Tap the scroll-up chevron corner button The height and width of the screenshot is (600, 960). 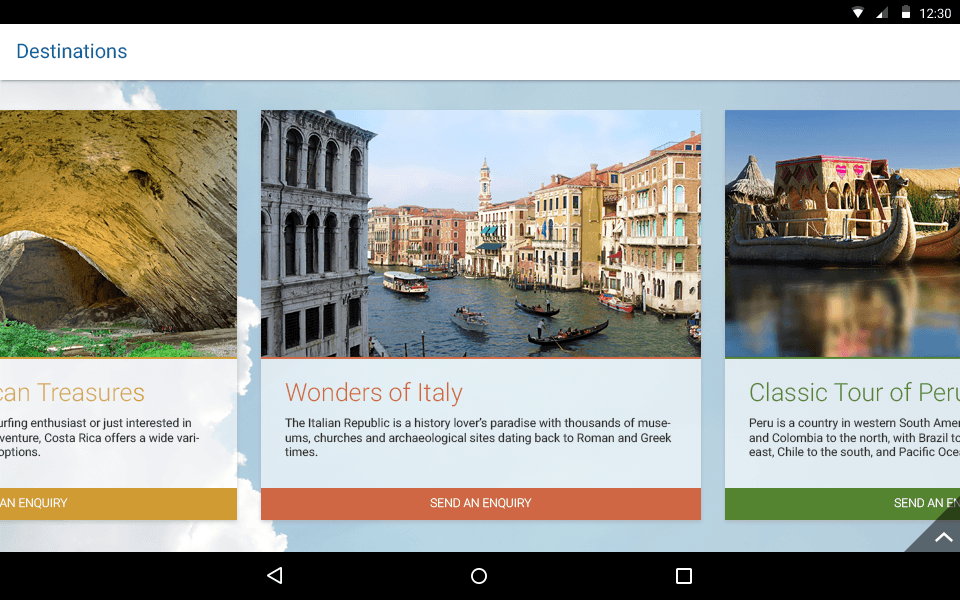943,537
